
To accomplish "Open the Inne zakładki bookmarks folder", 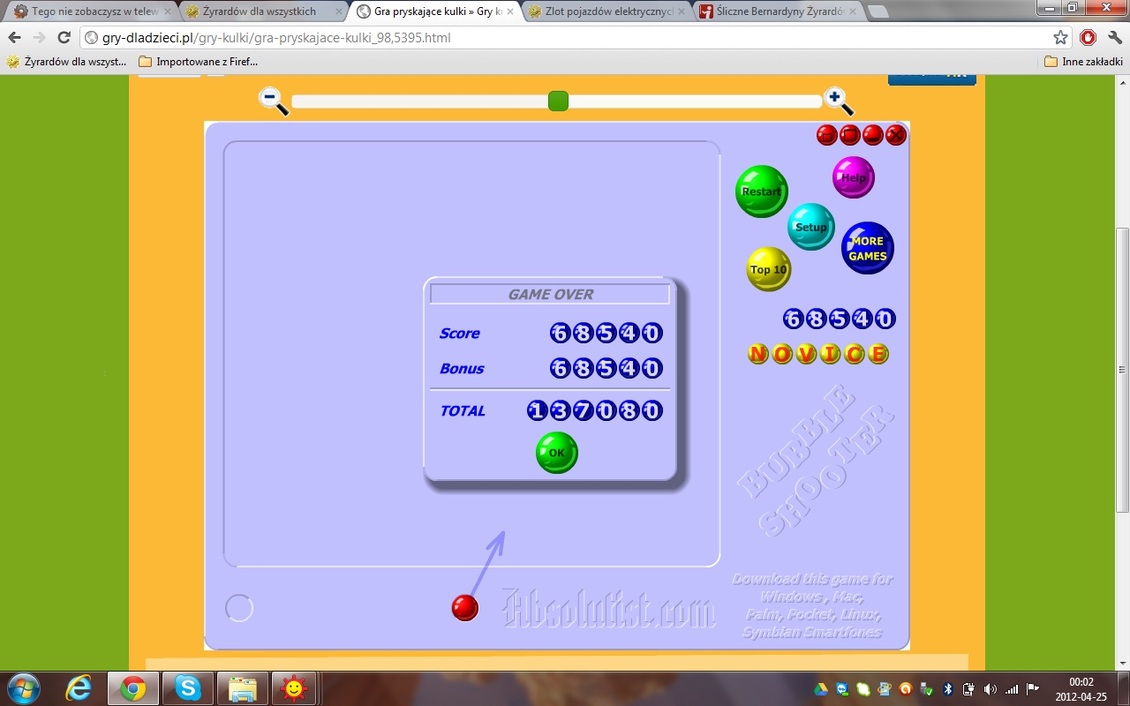I will 1083,62.
